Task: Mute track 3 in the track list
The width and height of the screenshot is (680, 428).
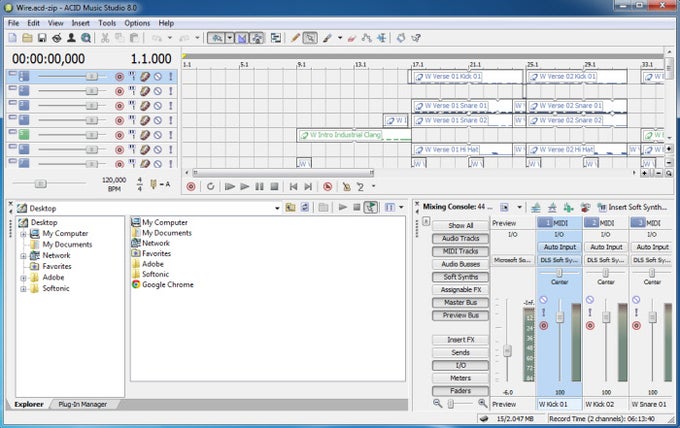Action: 158,105
